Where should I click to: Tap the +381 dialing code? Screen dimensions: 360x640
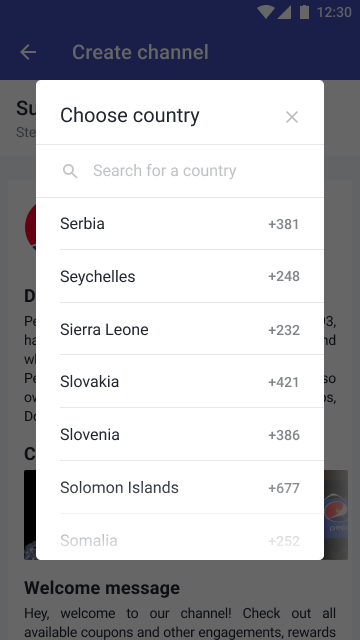click(x=284, y=224)
